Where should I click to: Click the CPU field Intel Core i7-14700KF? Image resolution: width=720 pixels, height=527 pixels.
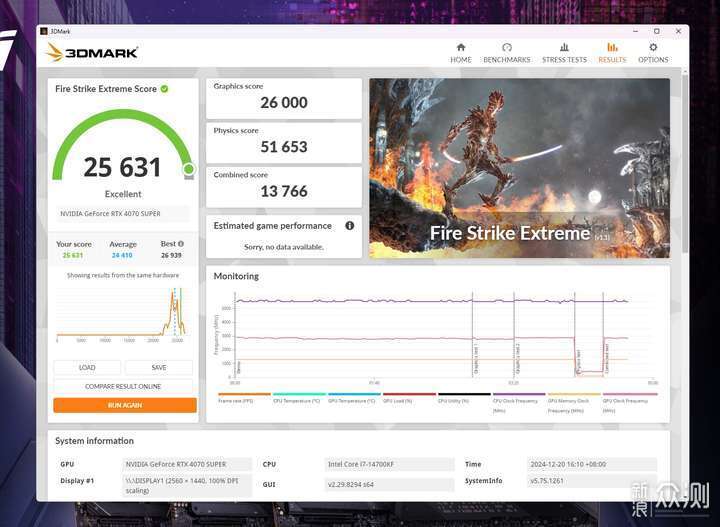click(389, 464)
